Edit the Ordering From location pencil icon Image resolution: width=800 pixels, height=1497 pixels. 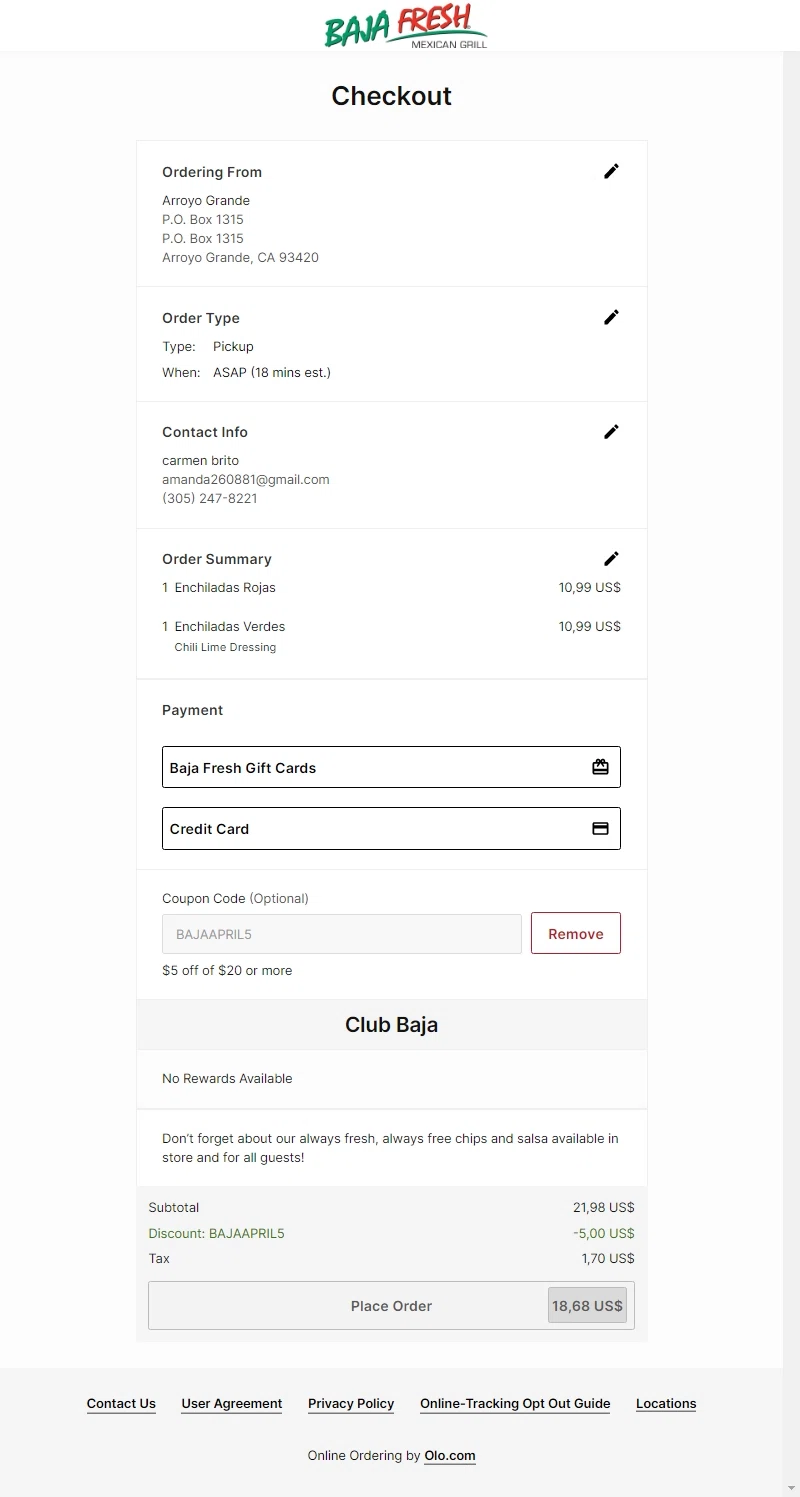pos(611,171)
